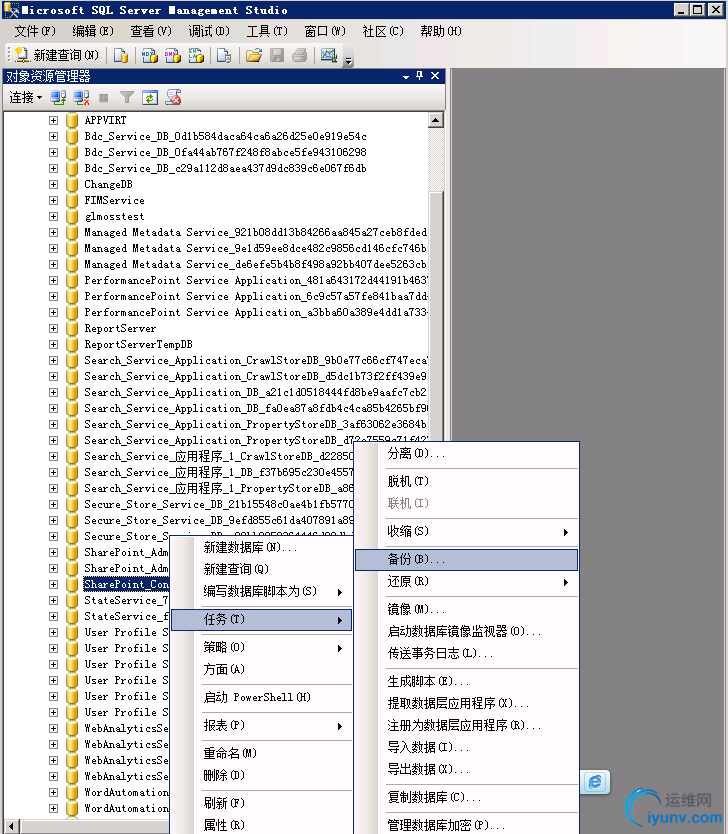
Task: Close the 对象资源管理器 panel
Action: pos(435,76)
